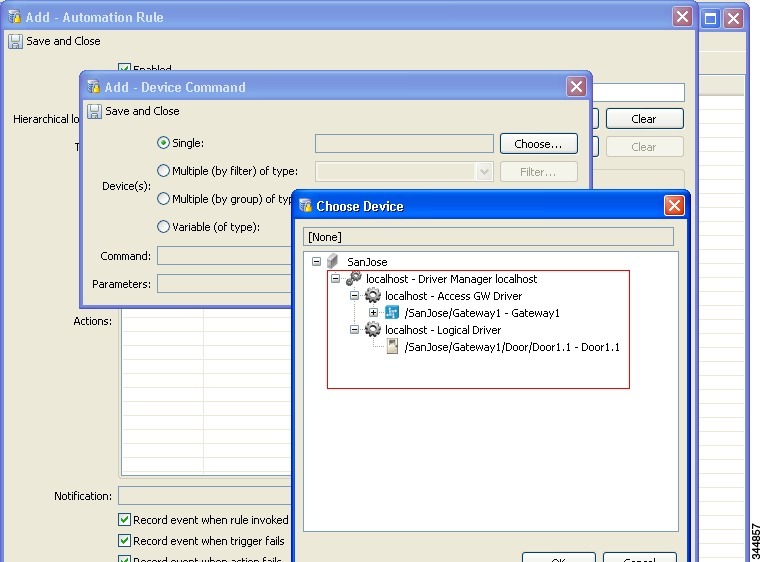The height and width of the screenshot is (562, 763).
Task: Collapse the Logical Driver node
Action: (x=354, y=330)
